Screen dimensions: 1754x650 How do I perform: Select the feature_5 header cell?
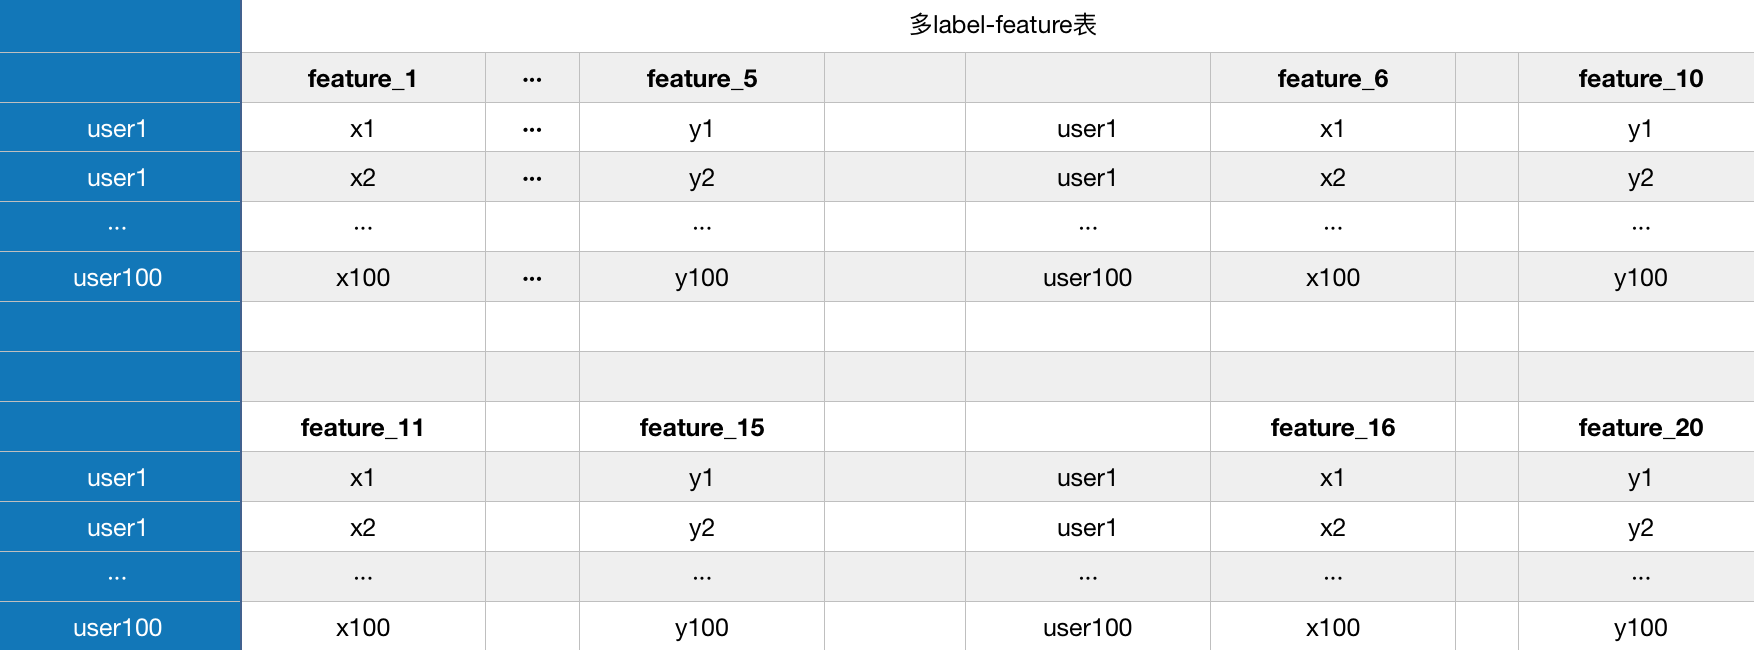pos(702,78)
